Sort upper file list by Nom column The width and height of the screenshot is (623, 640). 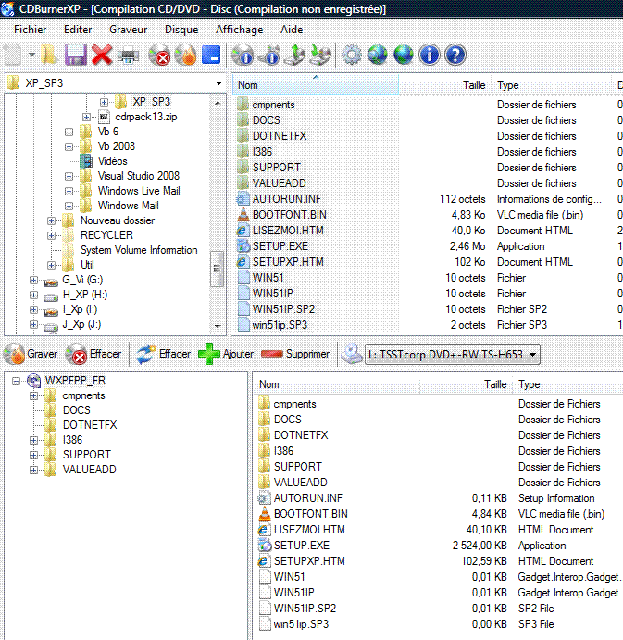click(x=316, y=85)
